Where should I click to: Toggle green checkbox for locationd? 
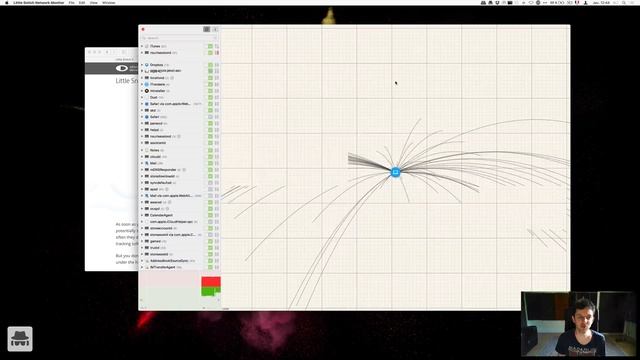210,78
